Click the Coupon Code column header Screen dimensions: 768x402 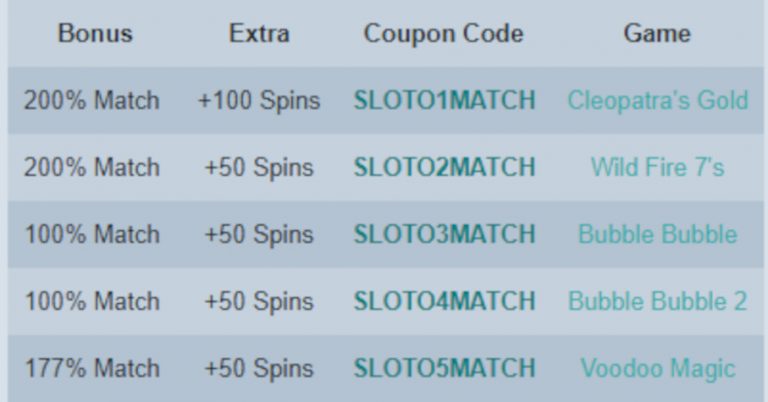(443, 34)
